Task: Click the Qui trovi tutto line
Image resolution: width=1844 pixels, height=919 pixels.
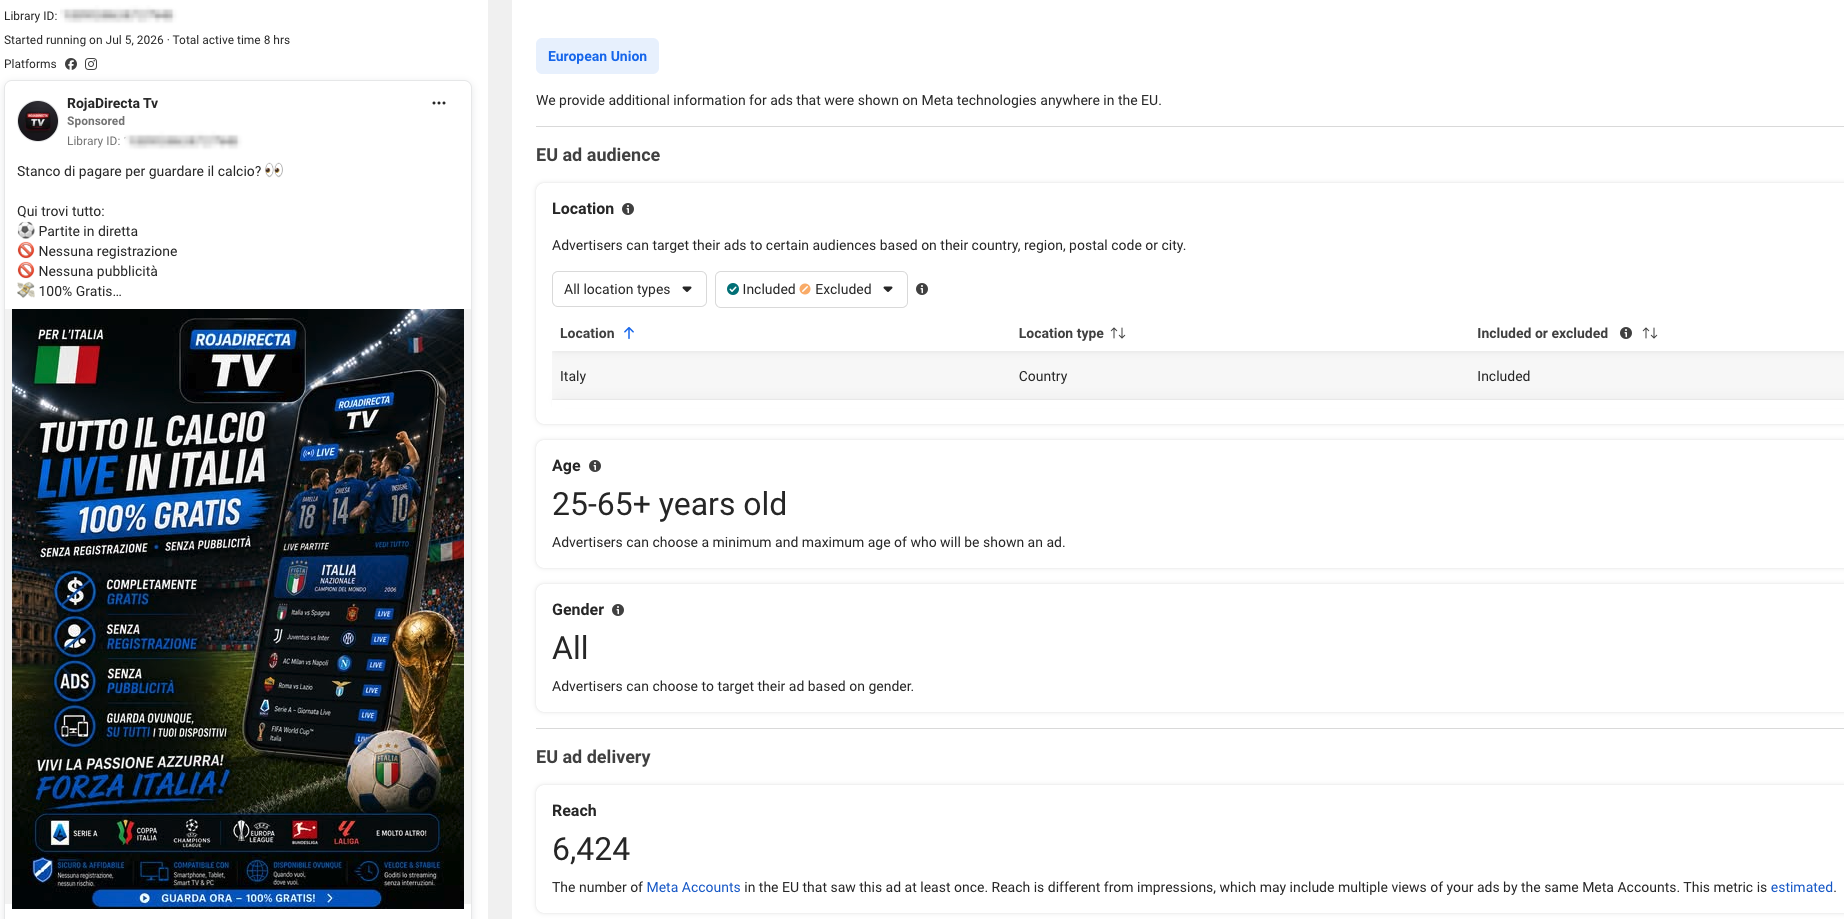Action: coord(60,211)
